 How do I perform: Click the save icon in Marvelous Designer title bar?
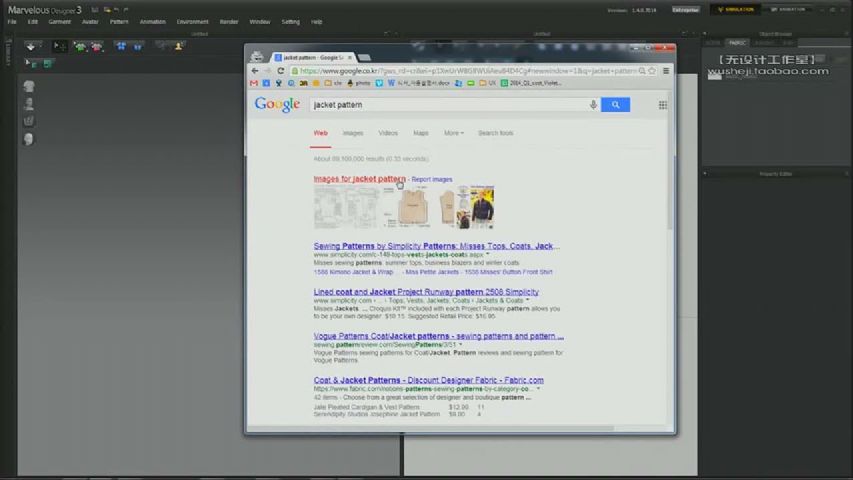[95, 10]
